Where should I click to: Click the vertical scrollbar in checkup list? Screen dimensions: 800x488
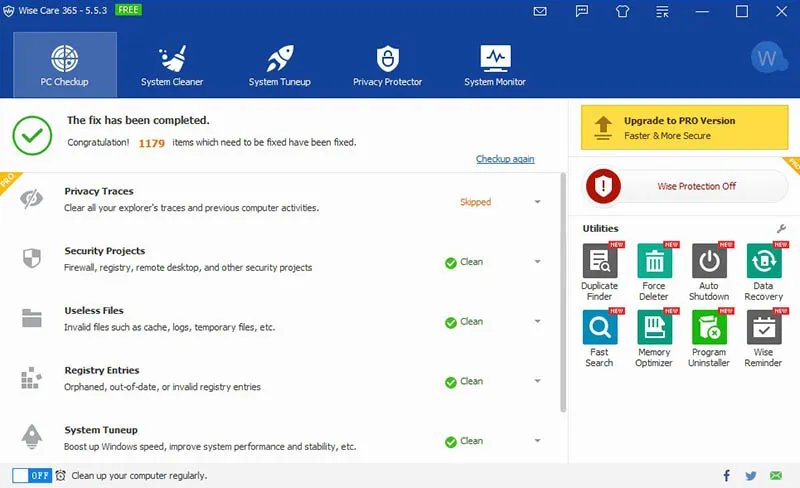point(563,290)
